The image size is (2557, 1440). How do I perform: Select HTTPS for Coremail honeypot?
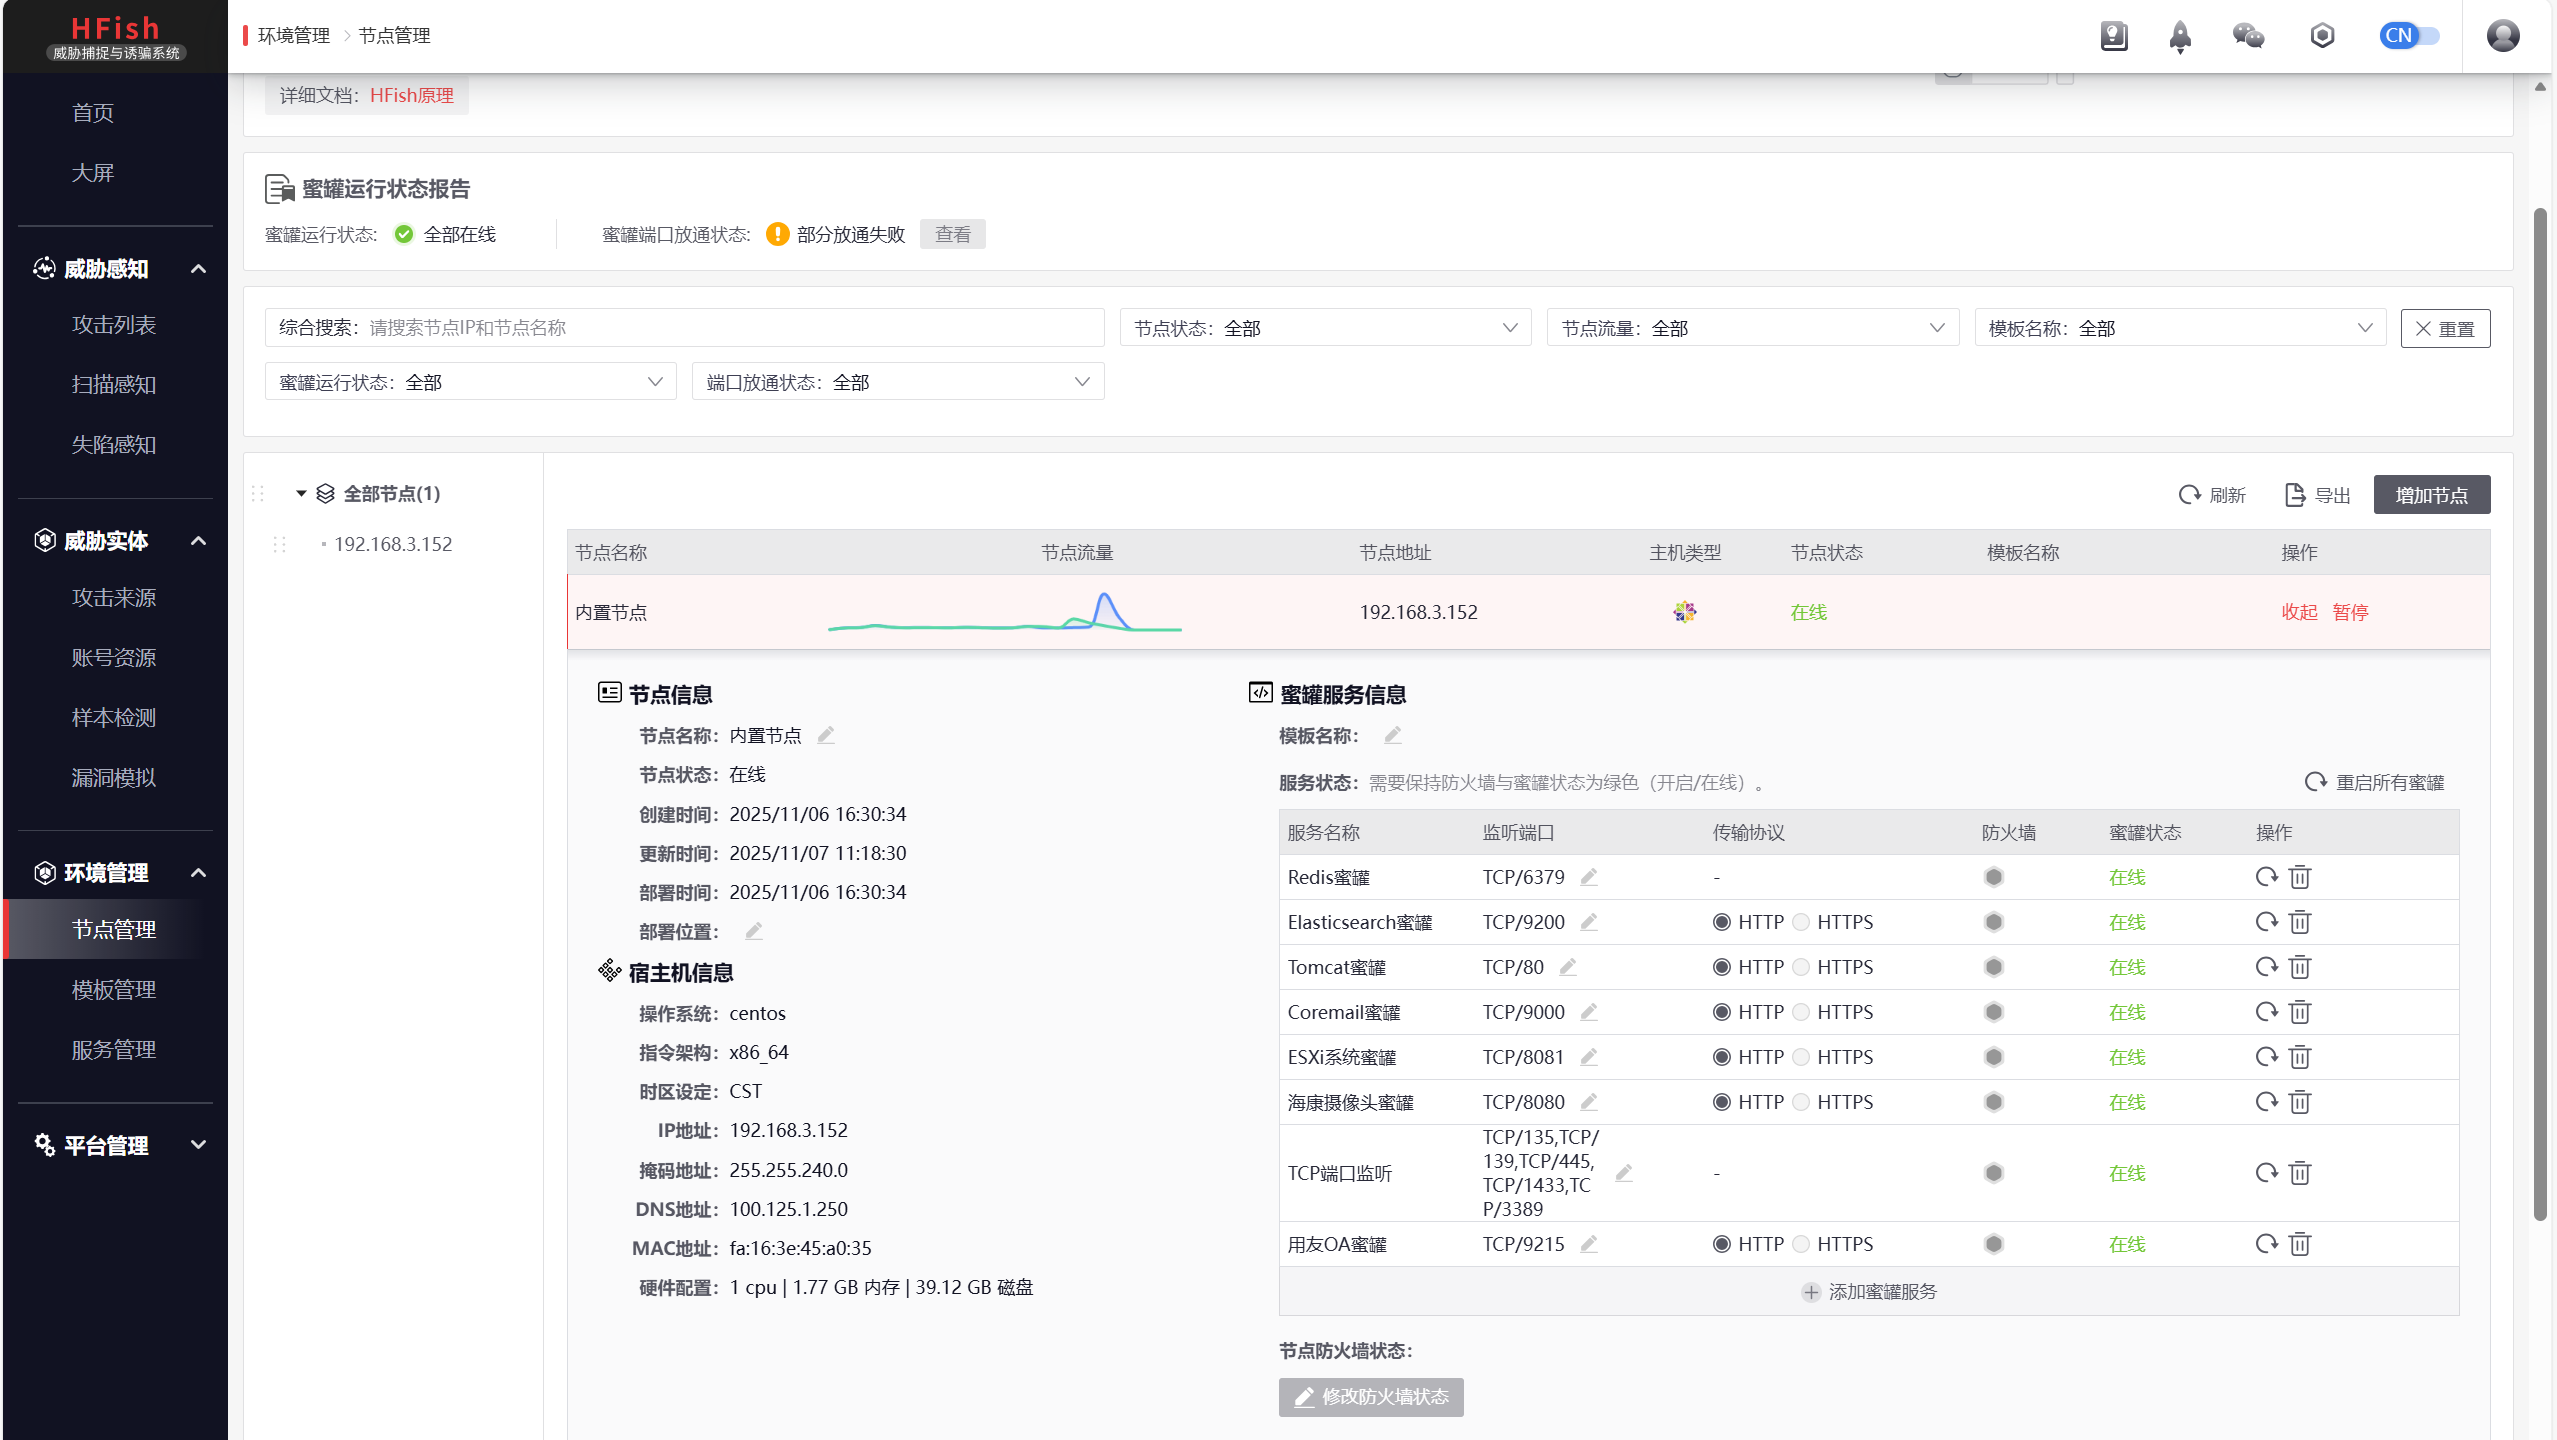[x=1801, y=1012]
